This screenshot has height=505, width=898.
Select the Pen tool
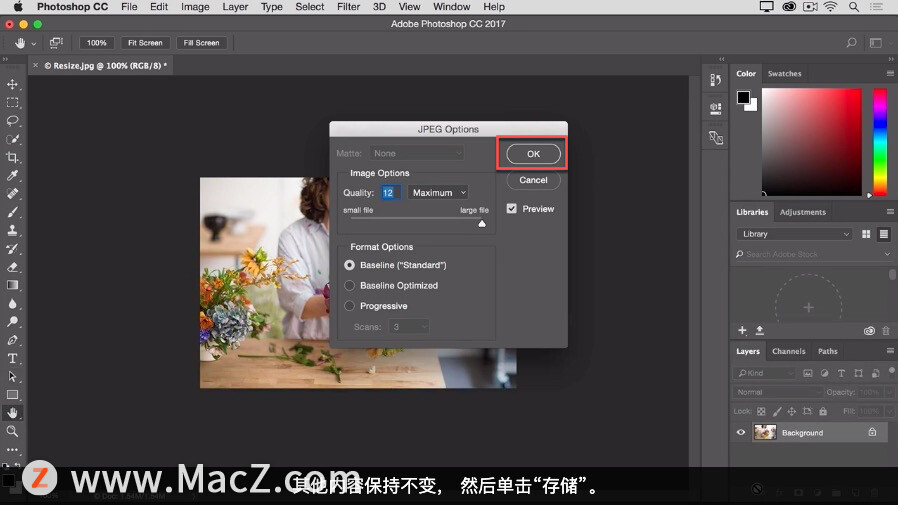pyautogui.click(x=12, y=340)
